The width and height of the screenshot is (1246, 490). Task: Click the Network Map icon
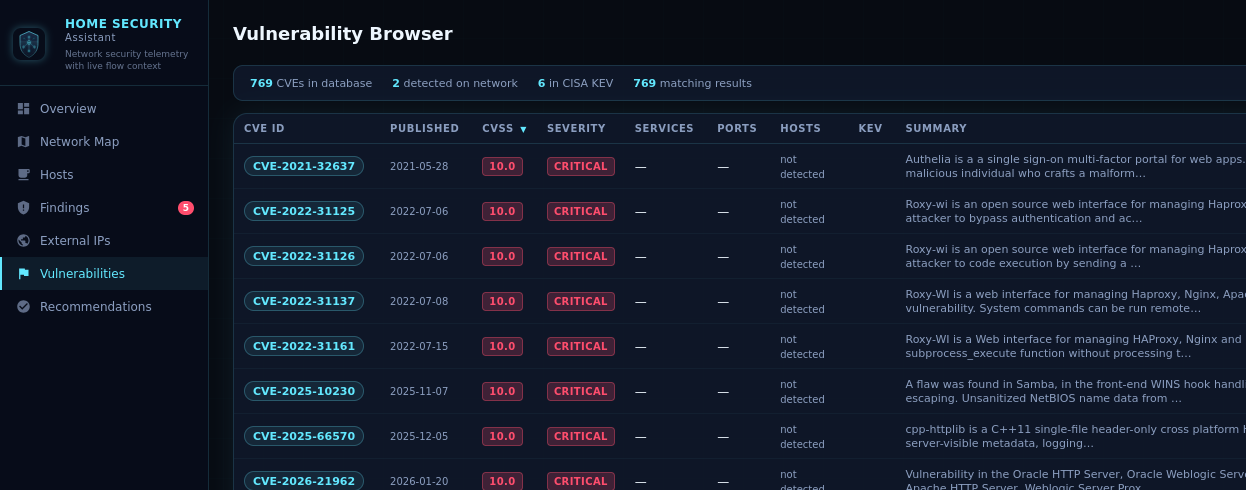pyautogui.click(x=24, y=142)
